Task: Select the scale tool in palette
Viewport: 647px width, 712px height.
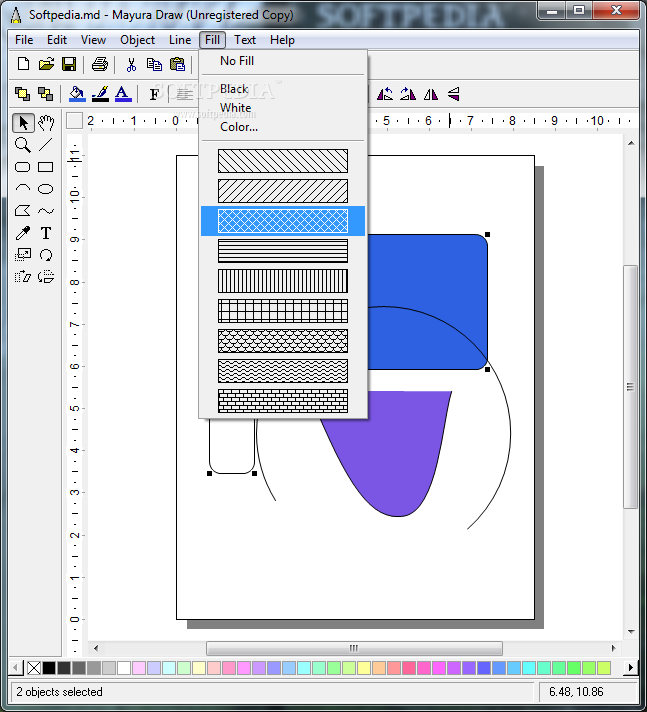Action: point(23,255)
